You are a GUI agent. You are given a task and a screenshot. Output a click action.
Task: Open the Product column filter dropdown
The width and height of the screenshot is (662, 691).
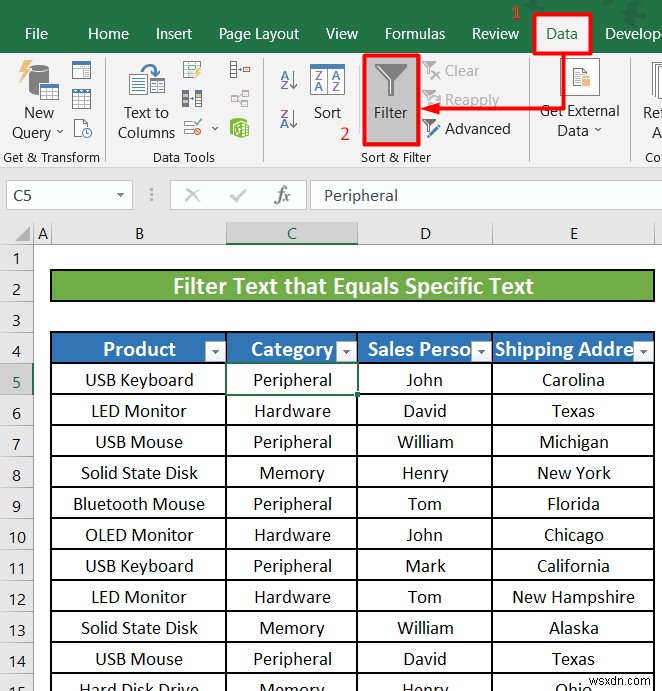pos(215,351)
